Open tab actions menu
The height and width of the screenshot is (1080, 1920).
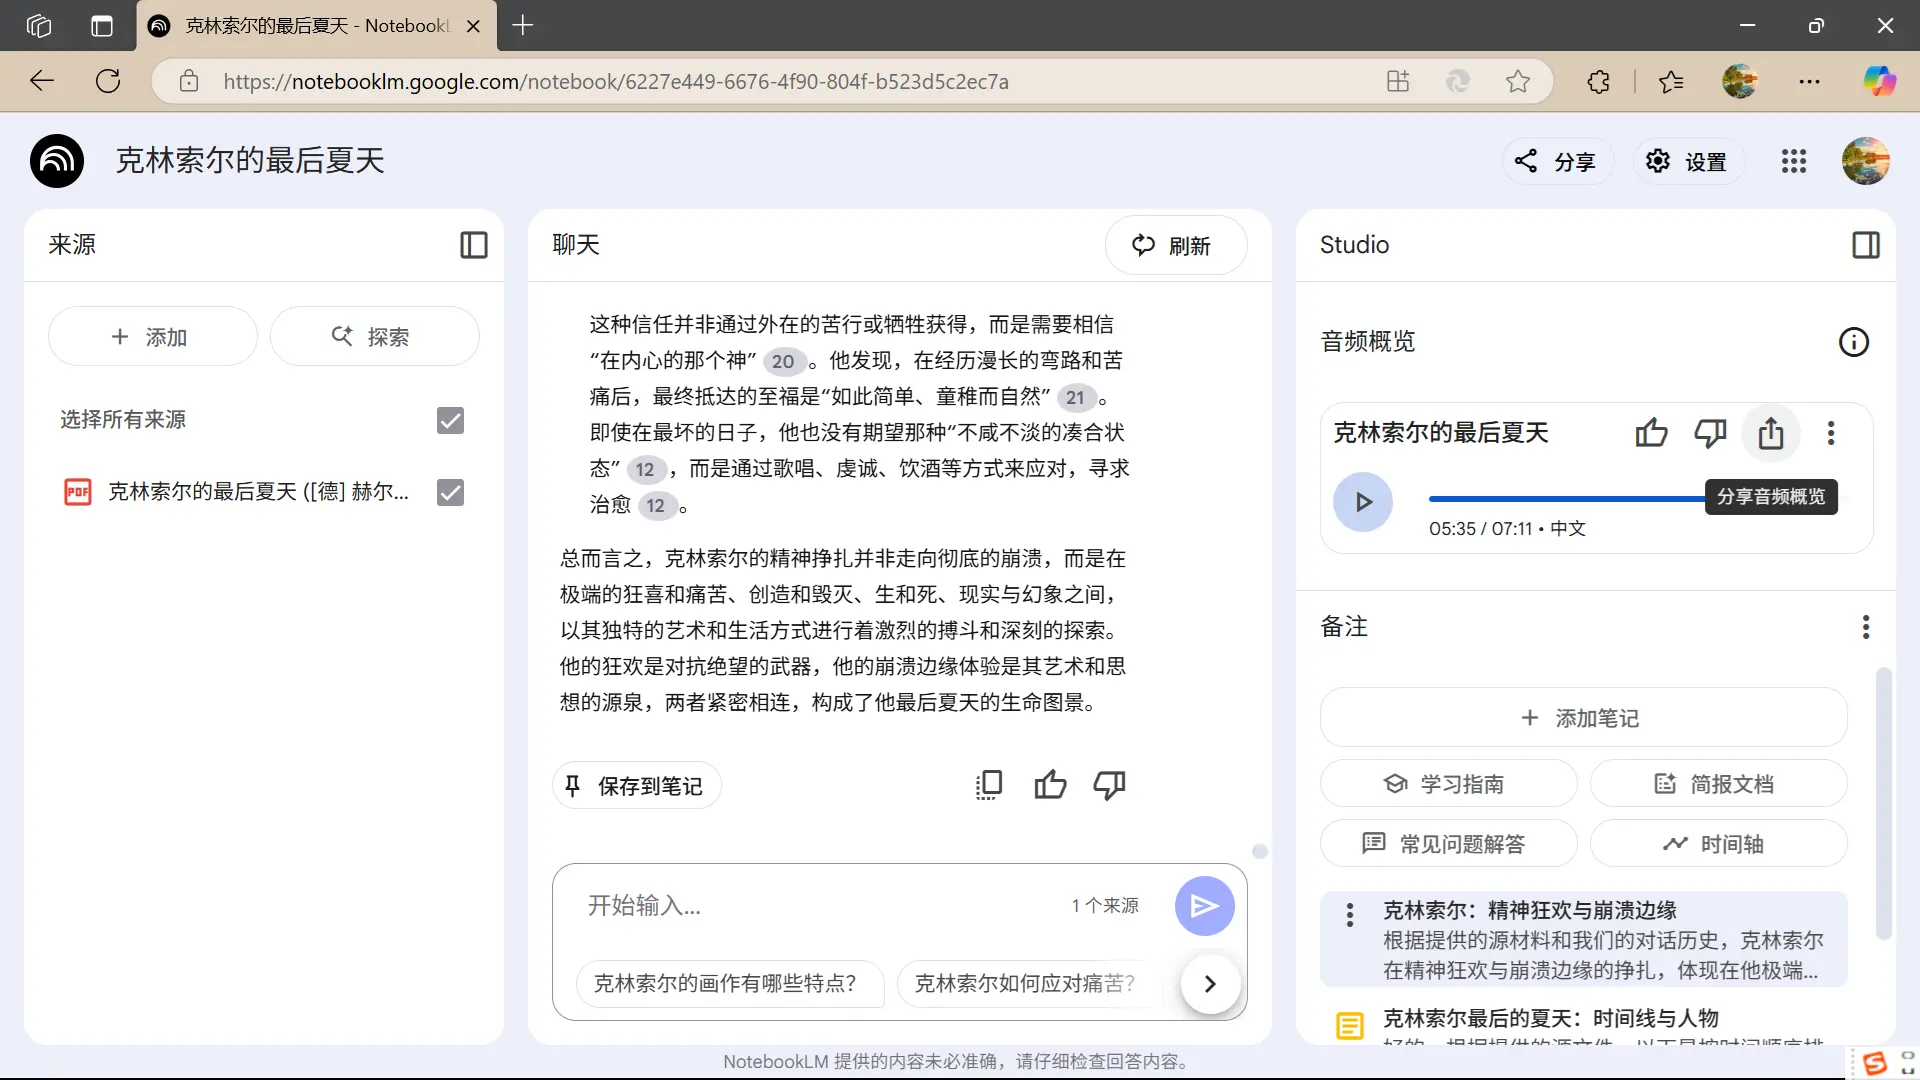coord(102,26)
